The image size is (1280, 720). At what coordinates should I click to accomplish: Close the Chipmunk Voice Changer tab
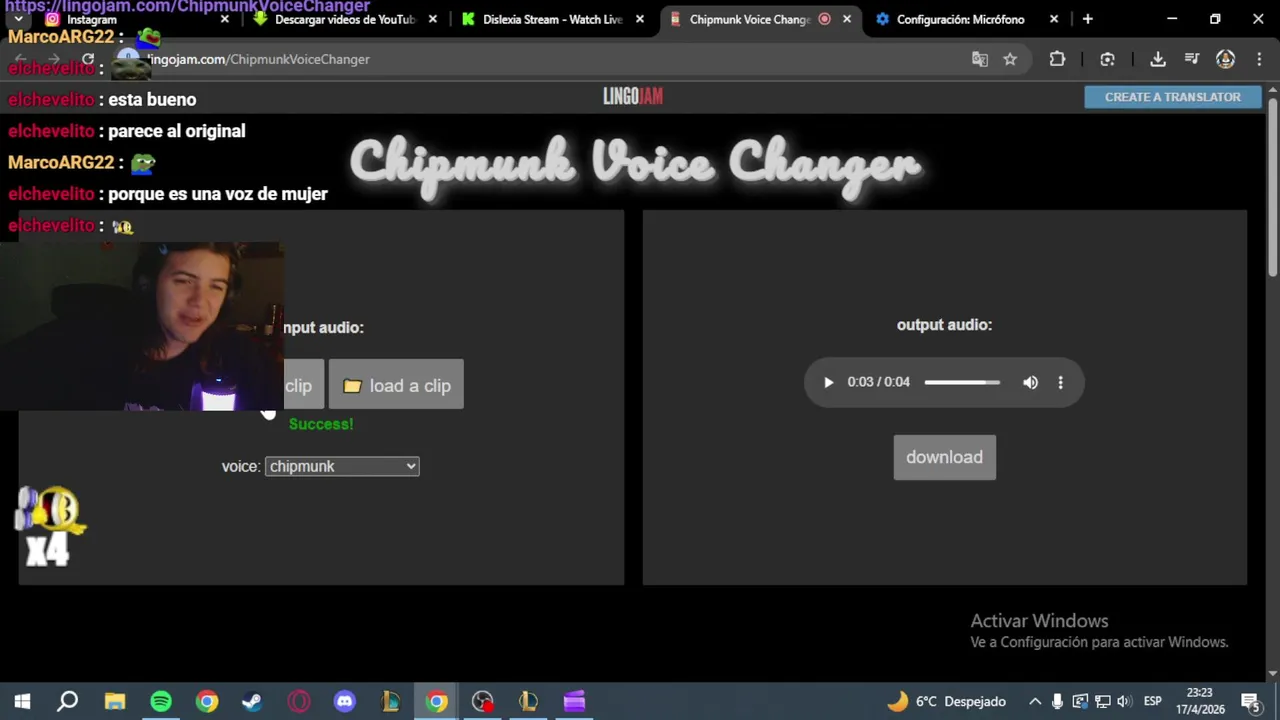click(847, 19)
